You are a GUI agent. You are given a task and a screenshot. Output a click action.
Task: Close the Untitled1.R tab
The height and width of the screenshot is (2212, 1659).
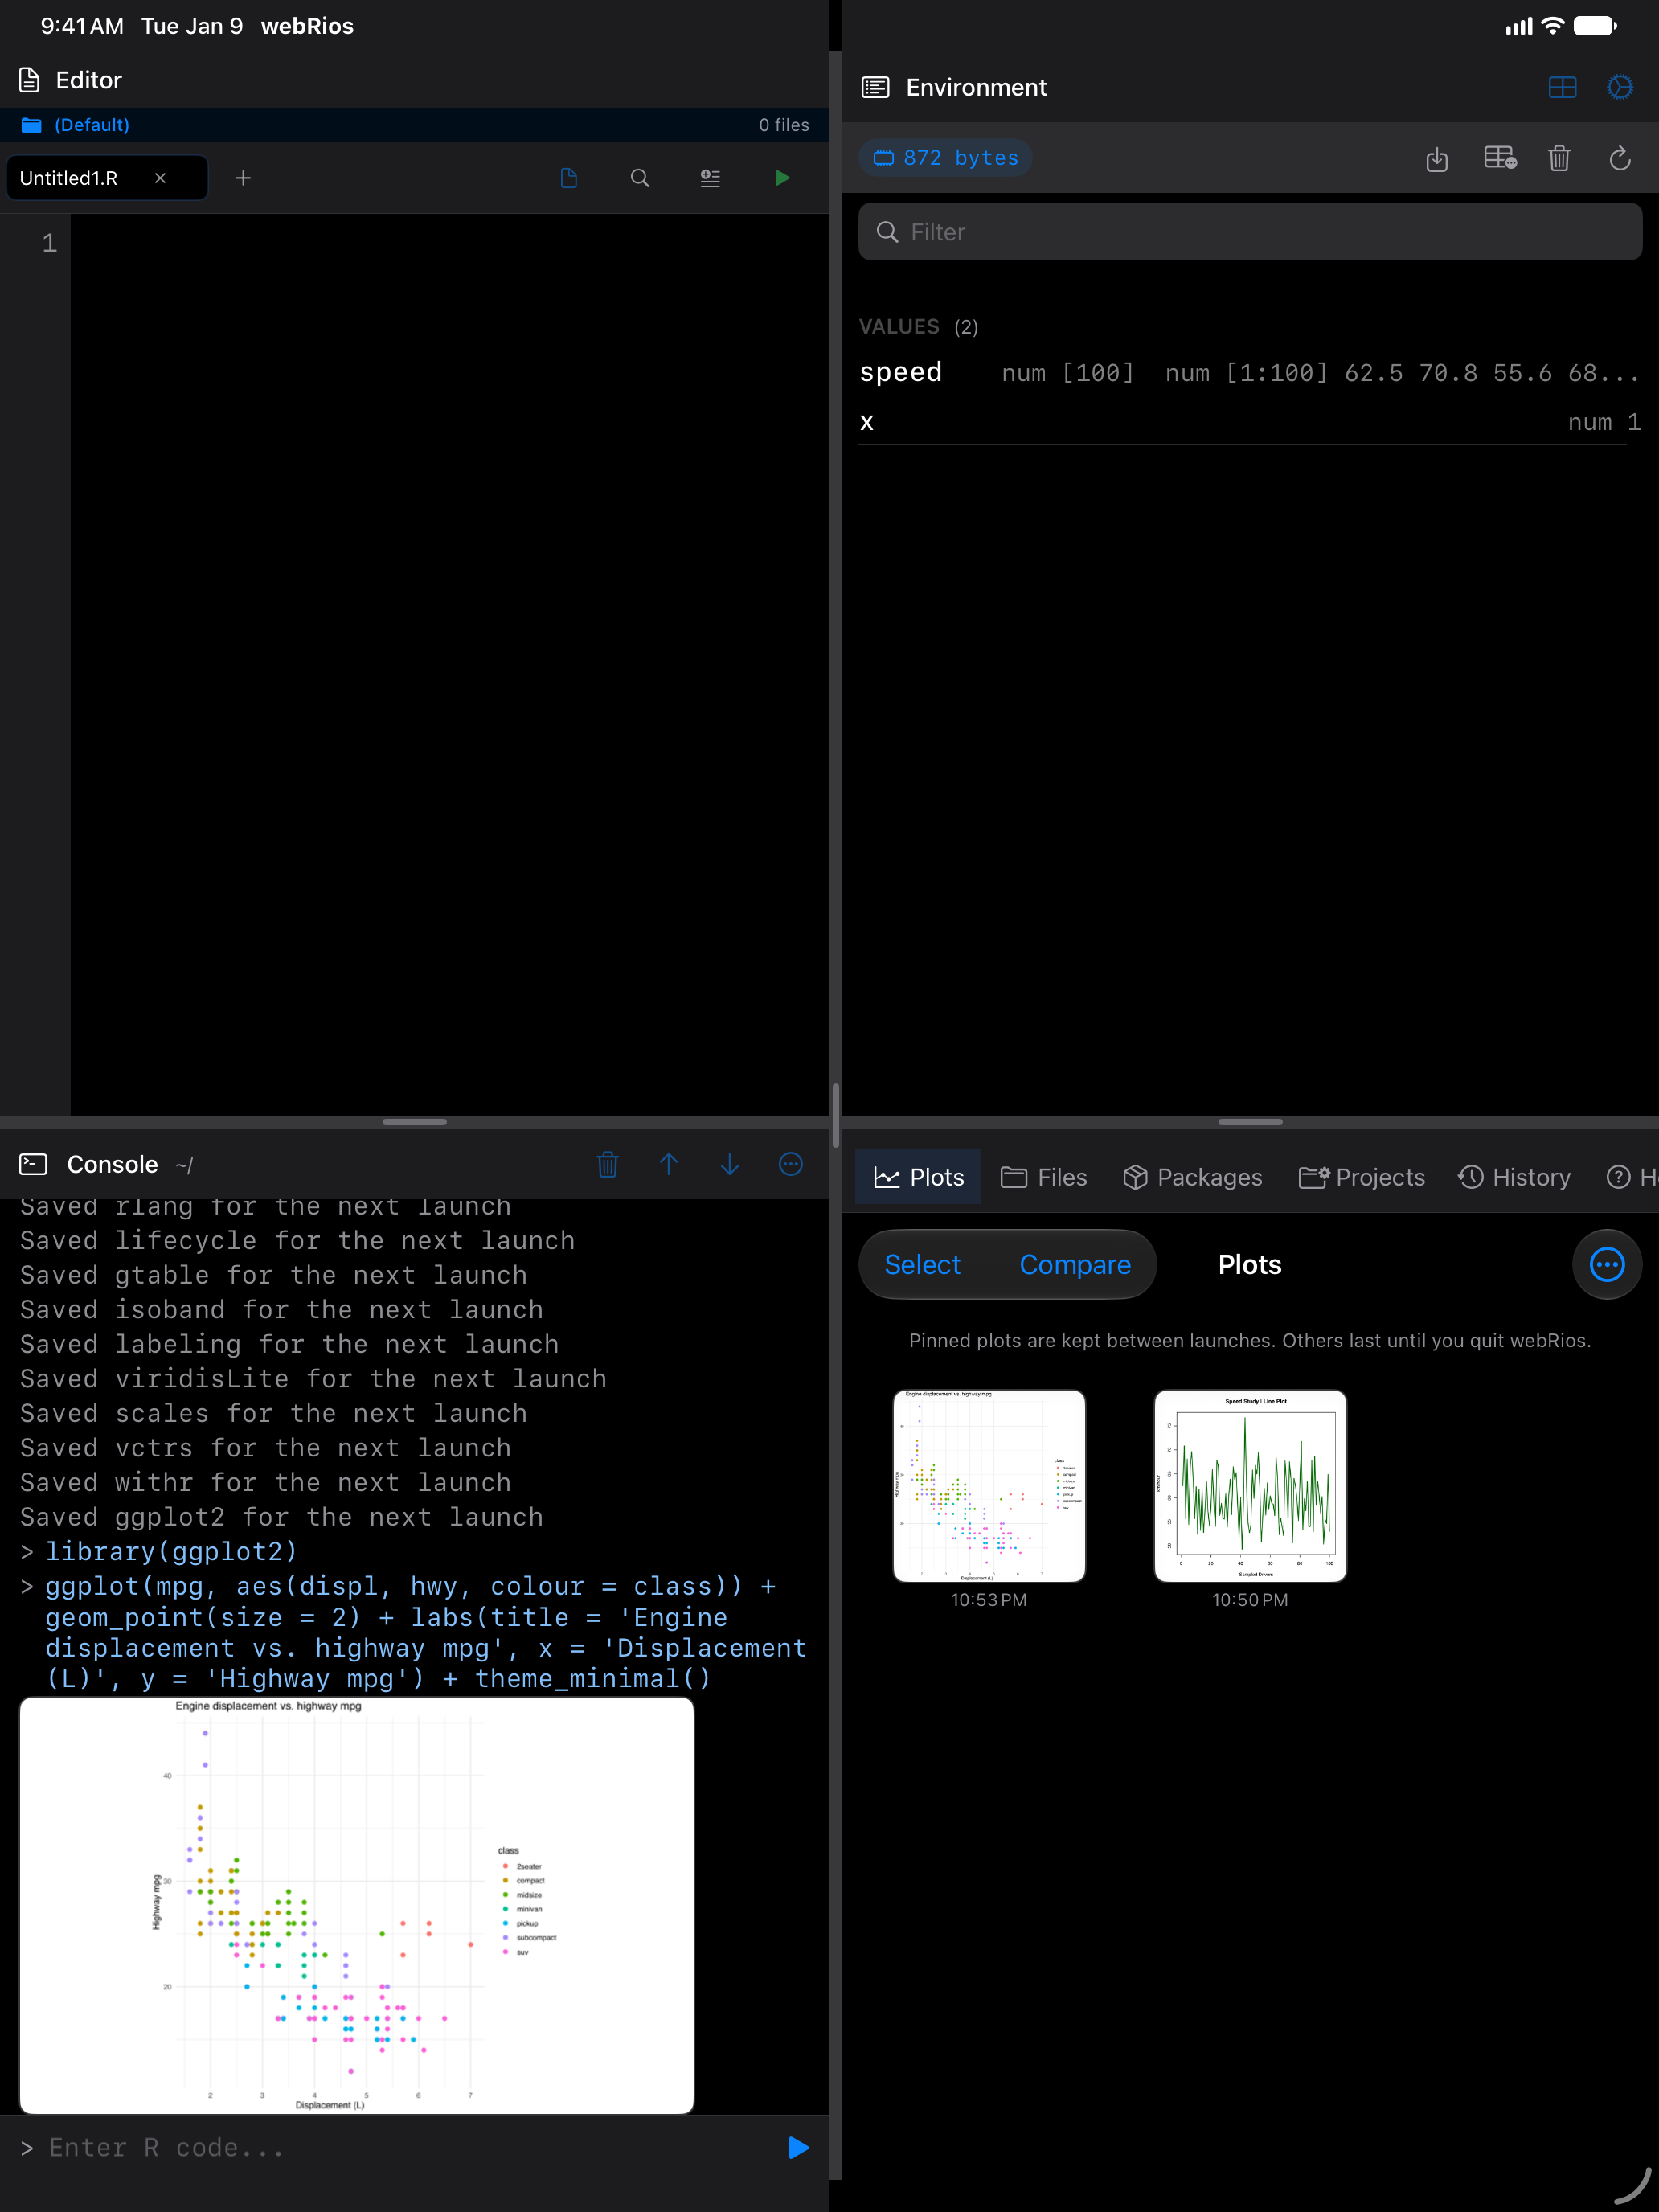click(160, 178)
